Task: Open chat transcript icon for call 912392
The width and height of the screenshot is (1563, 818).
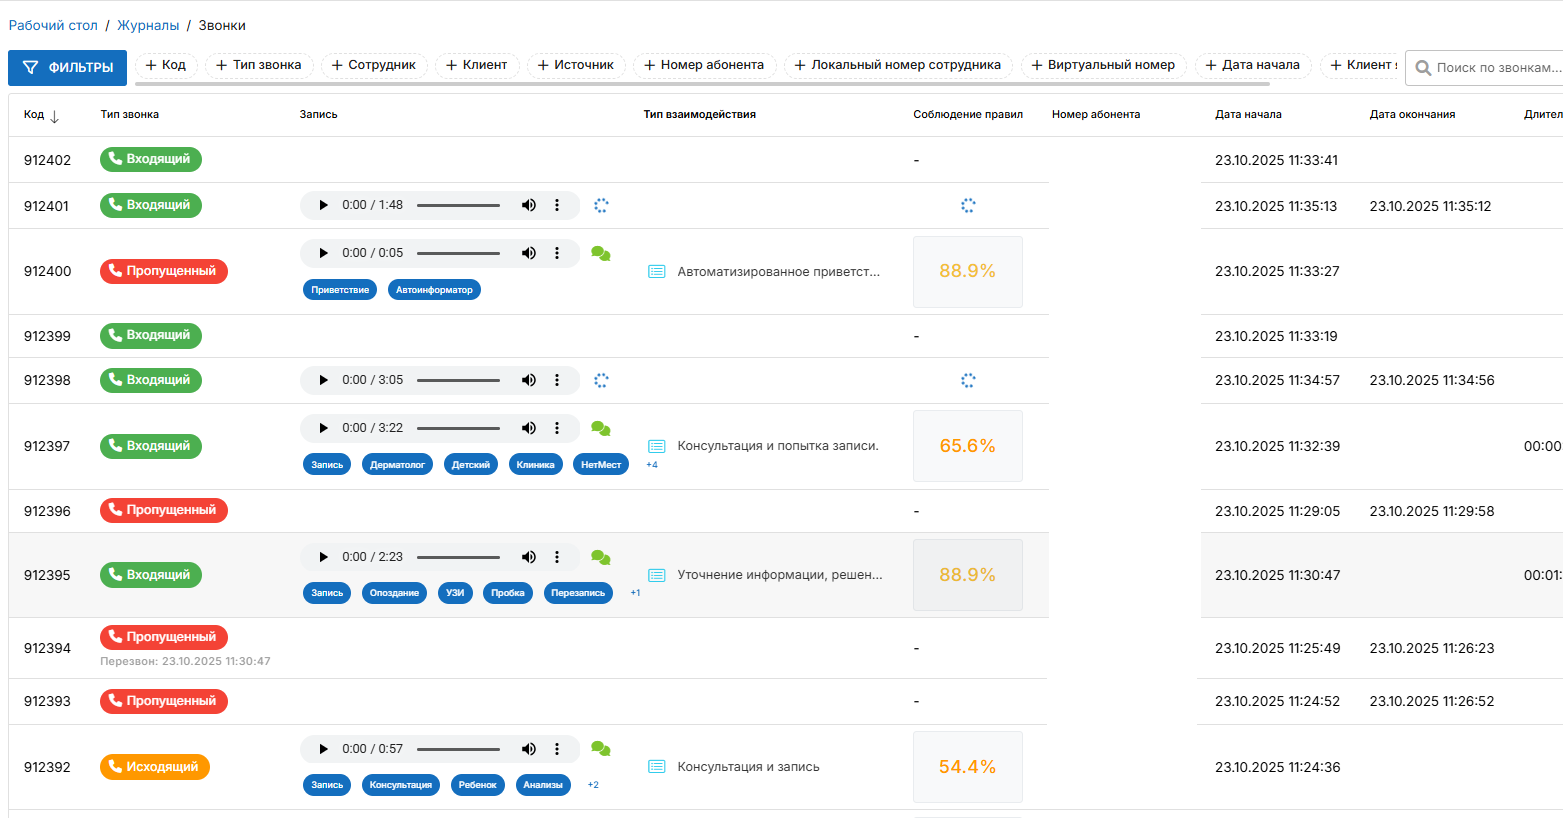Action: pyautogui.click(x=601, y=749)
